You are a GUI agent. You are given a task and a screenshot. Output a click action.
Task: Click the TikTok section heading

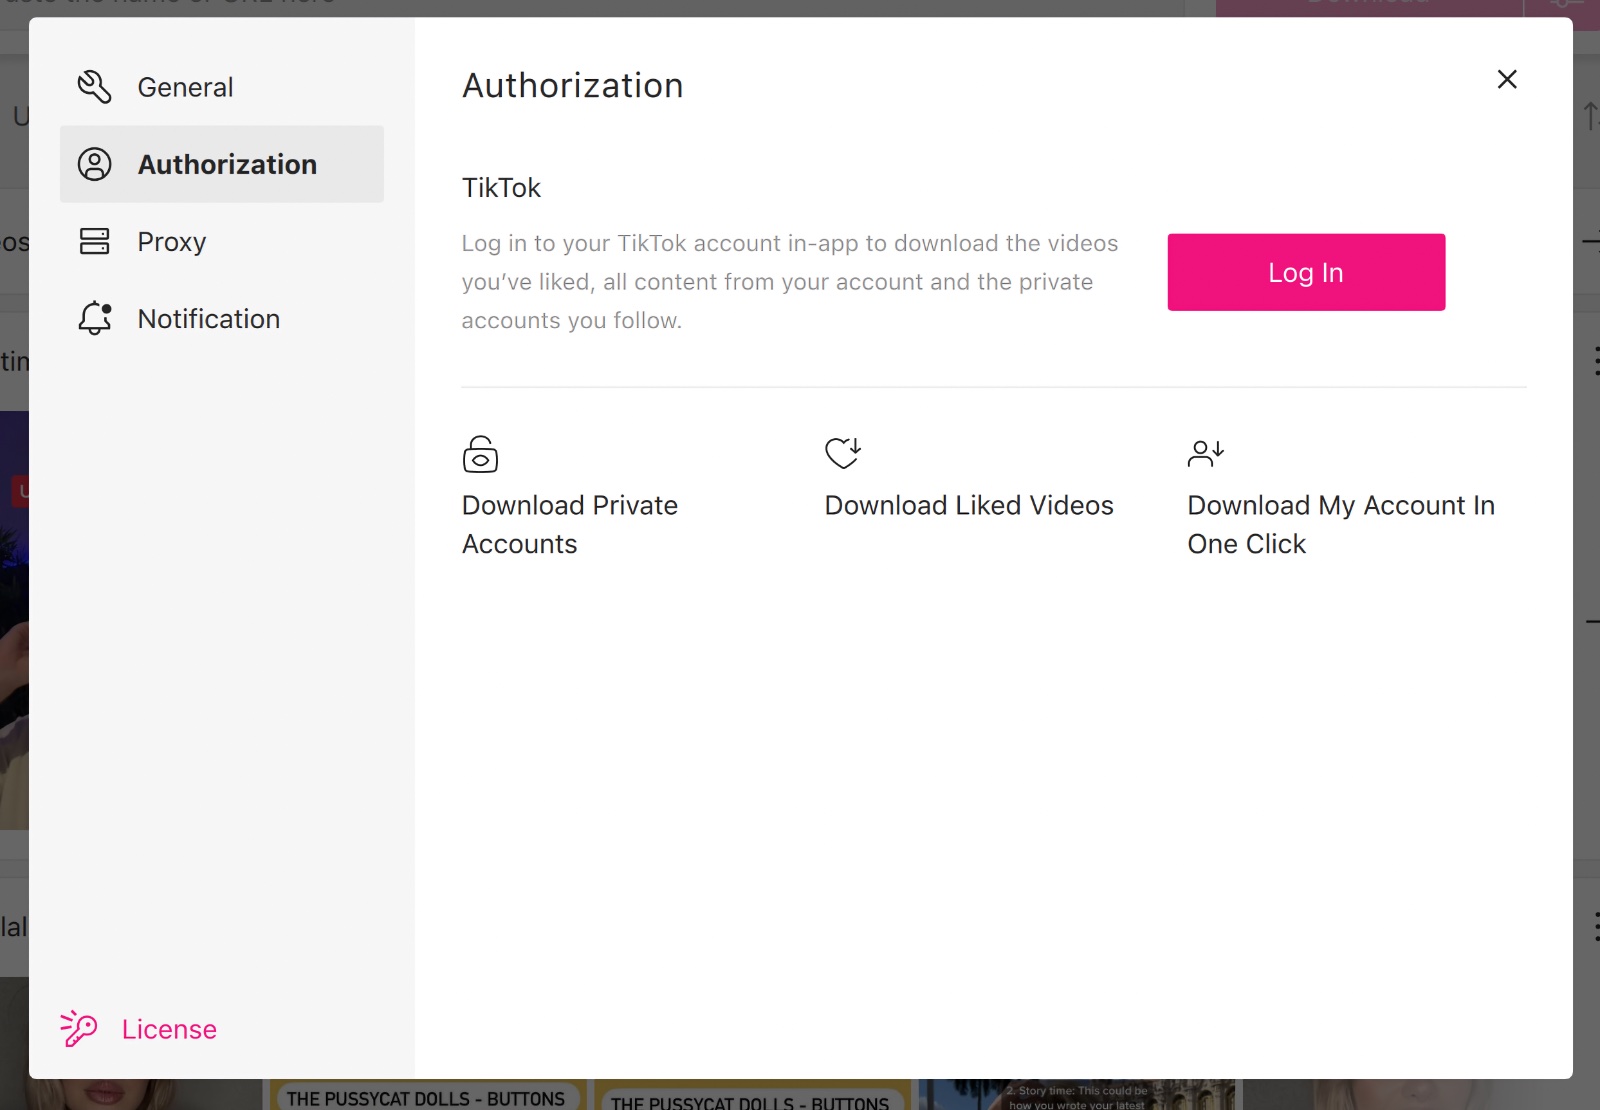pos(501,188)
